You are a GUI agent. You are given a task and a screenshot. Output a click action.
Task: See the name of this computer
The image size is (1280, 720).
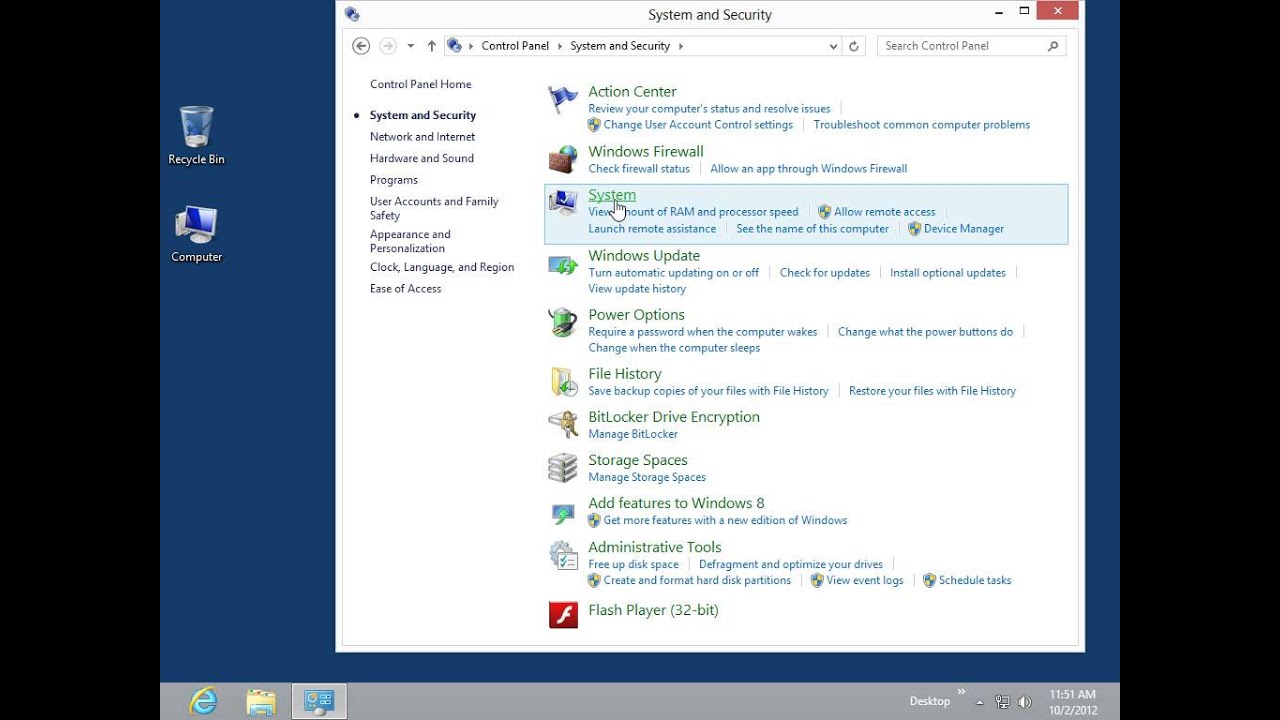click(812, 229)
